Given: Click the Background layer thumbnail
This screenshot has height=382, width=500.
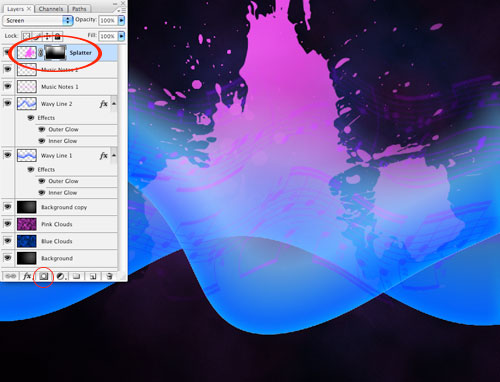Looking at the screenshot, I should [x=27, y=258].
